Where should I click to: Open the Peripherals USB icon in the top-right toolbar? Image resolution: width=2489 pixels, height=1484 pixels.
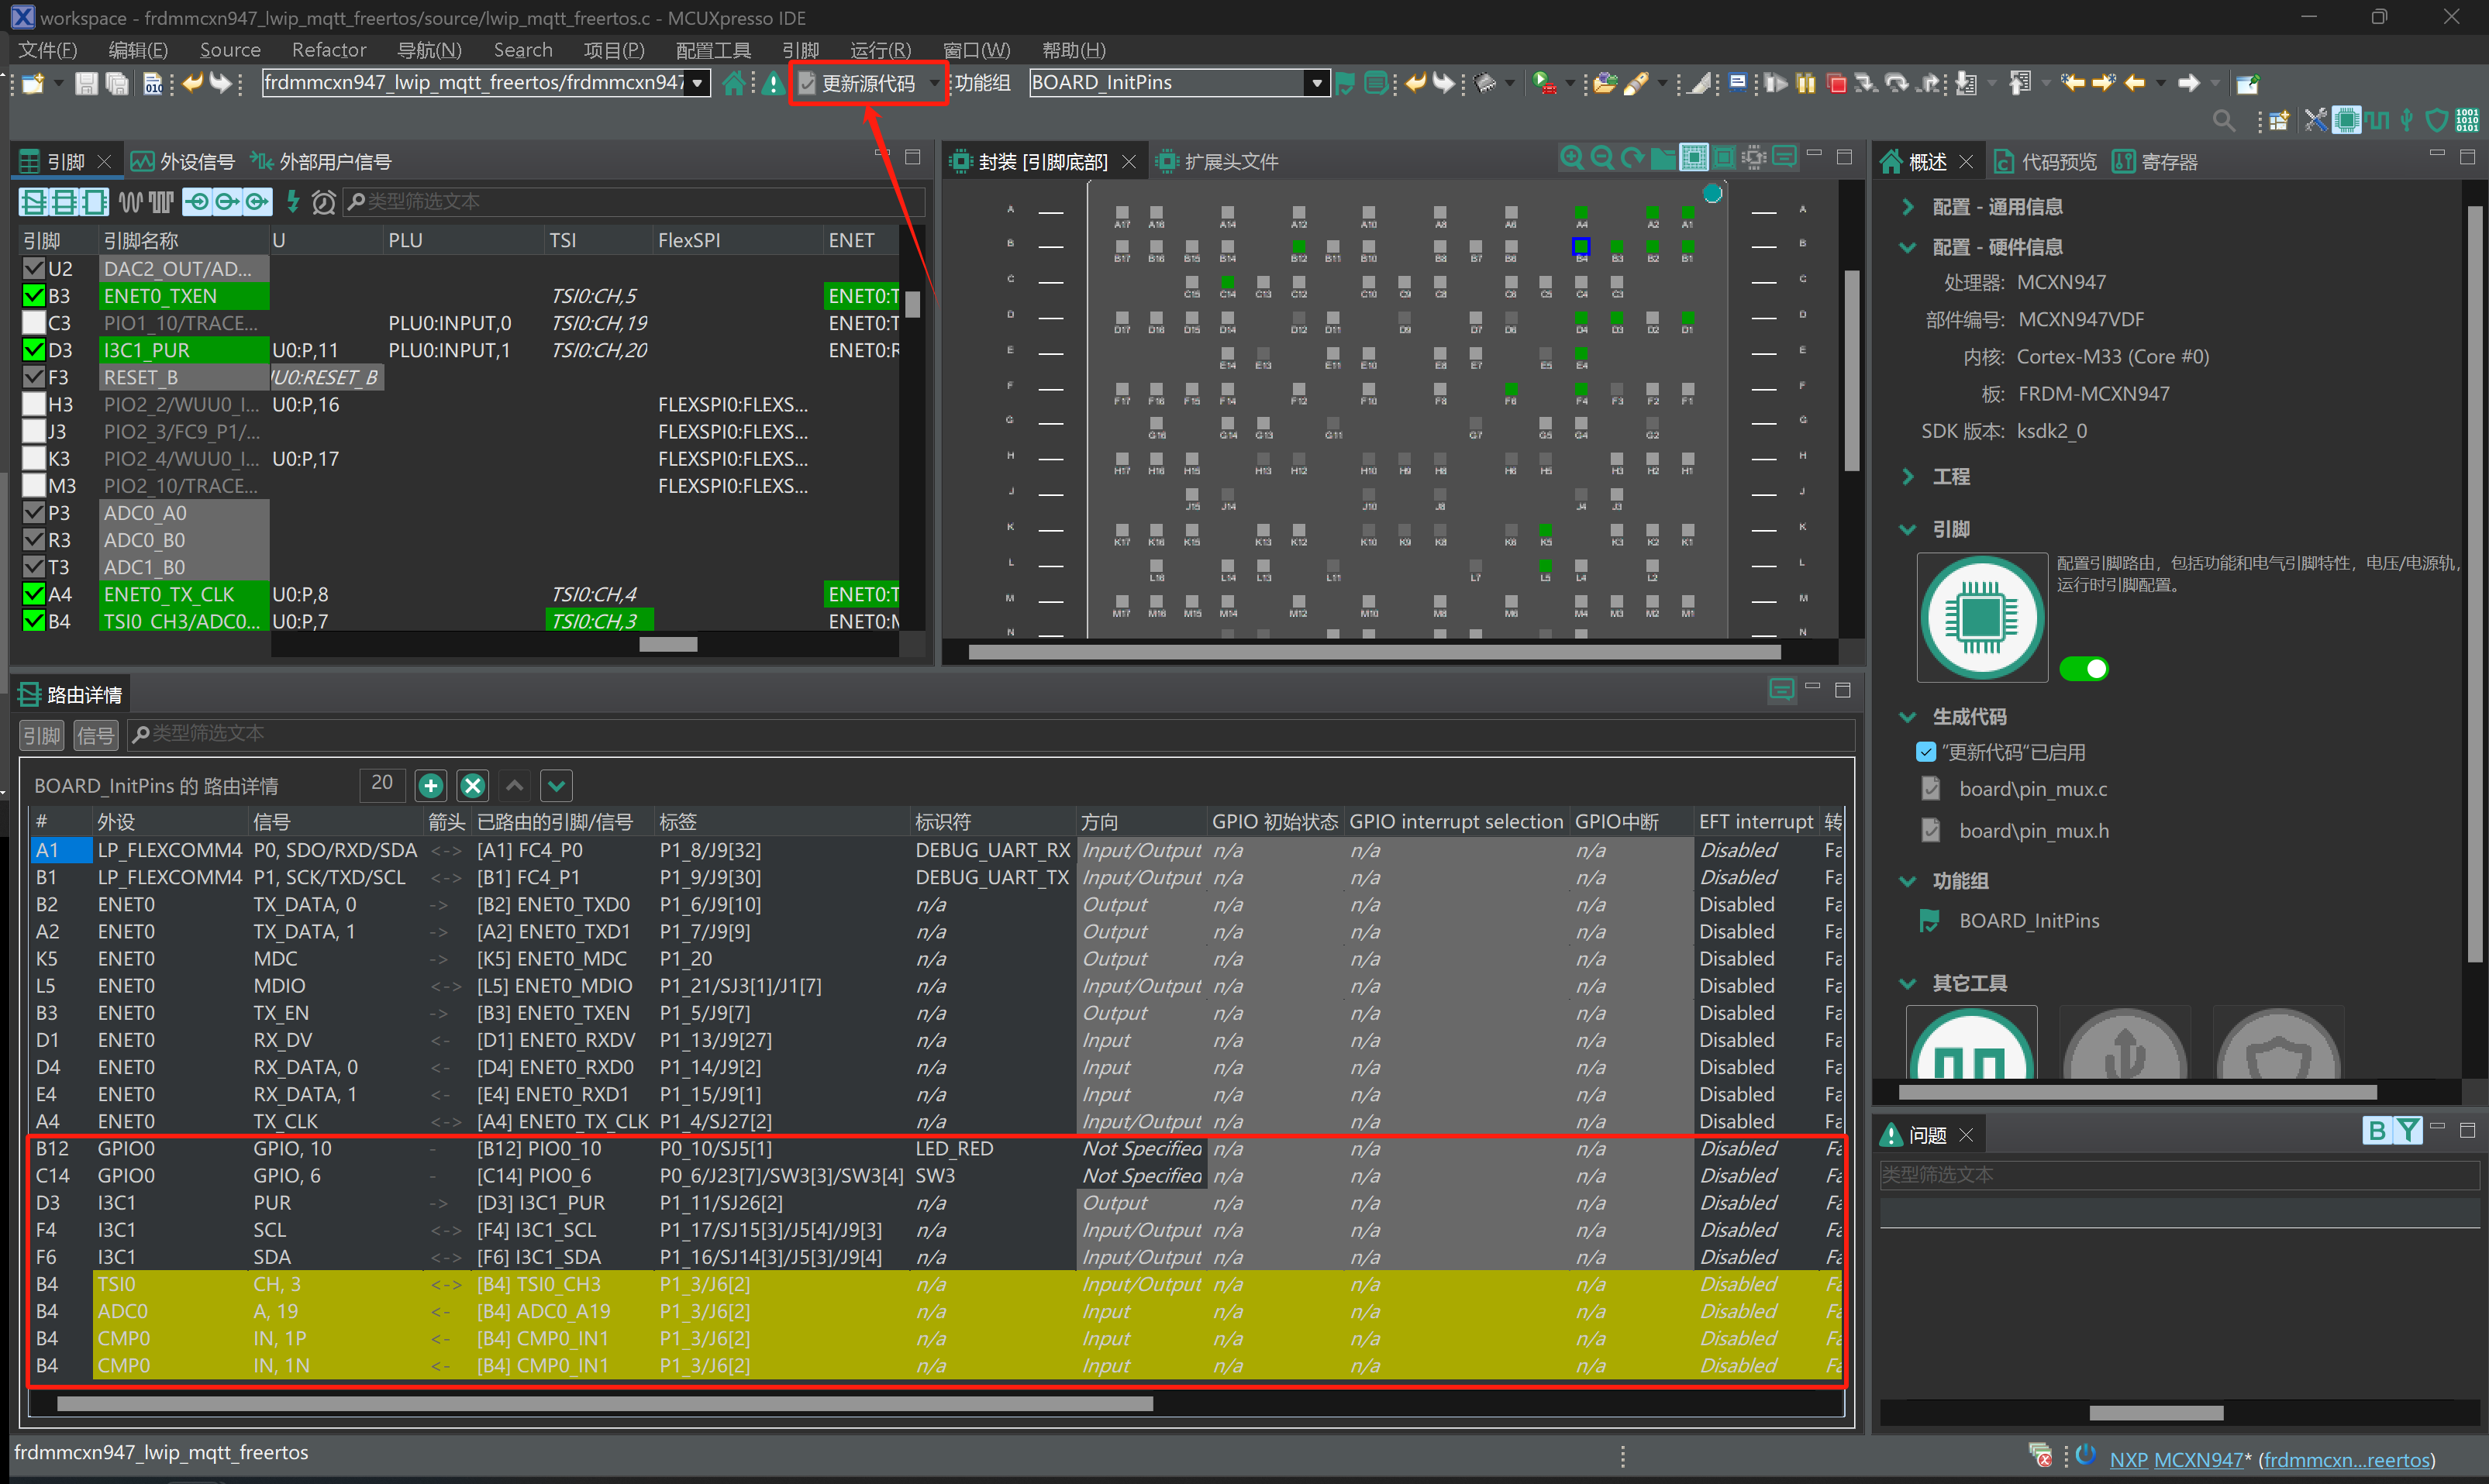tap(2407, 121)
